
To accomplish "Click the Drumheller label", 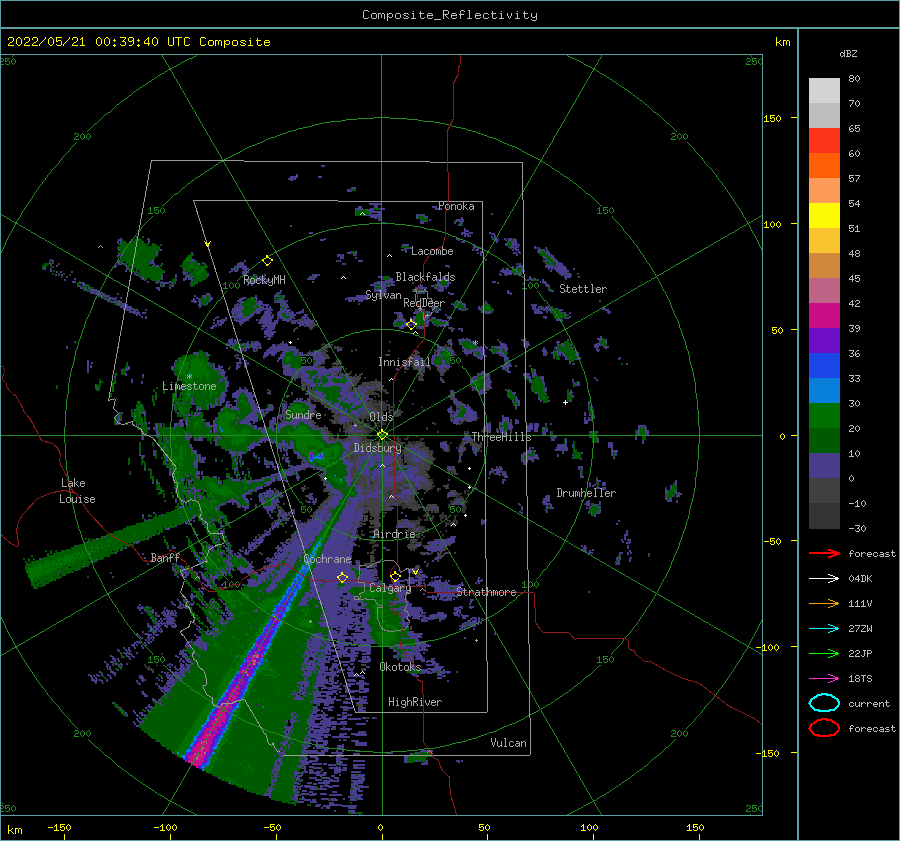I will click(x=586, y=493).
